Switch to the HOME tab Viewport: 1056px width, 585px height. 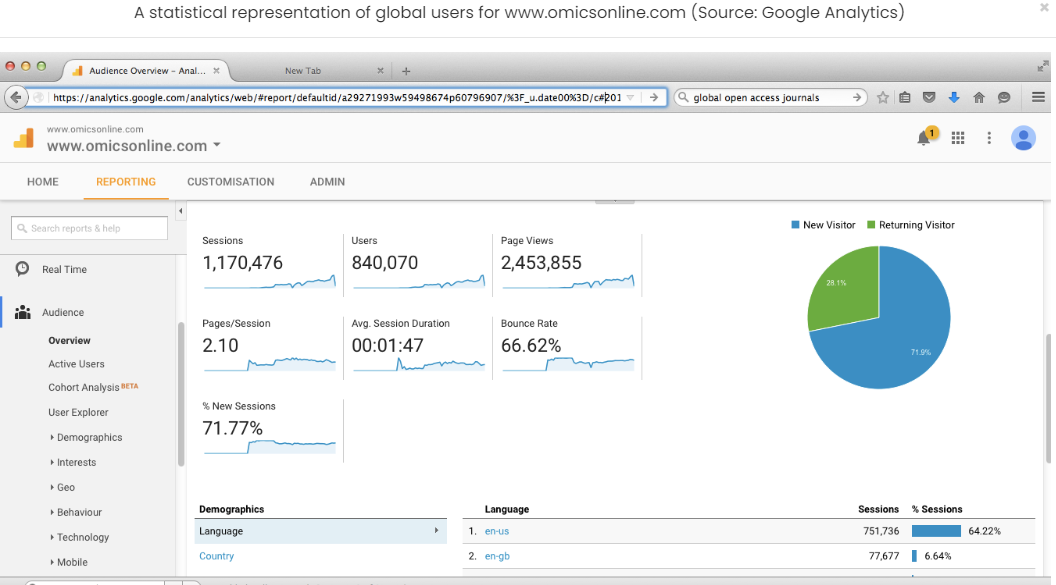pos(42,182)
